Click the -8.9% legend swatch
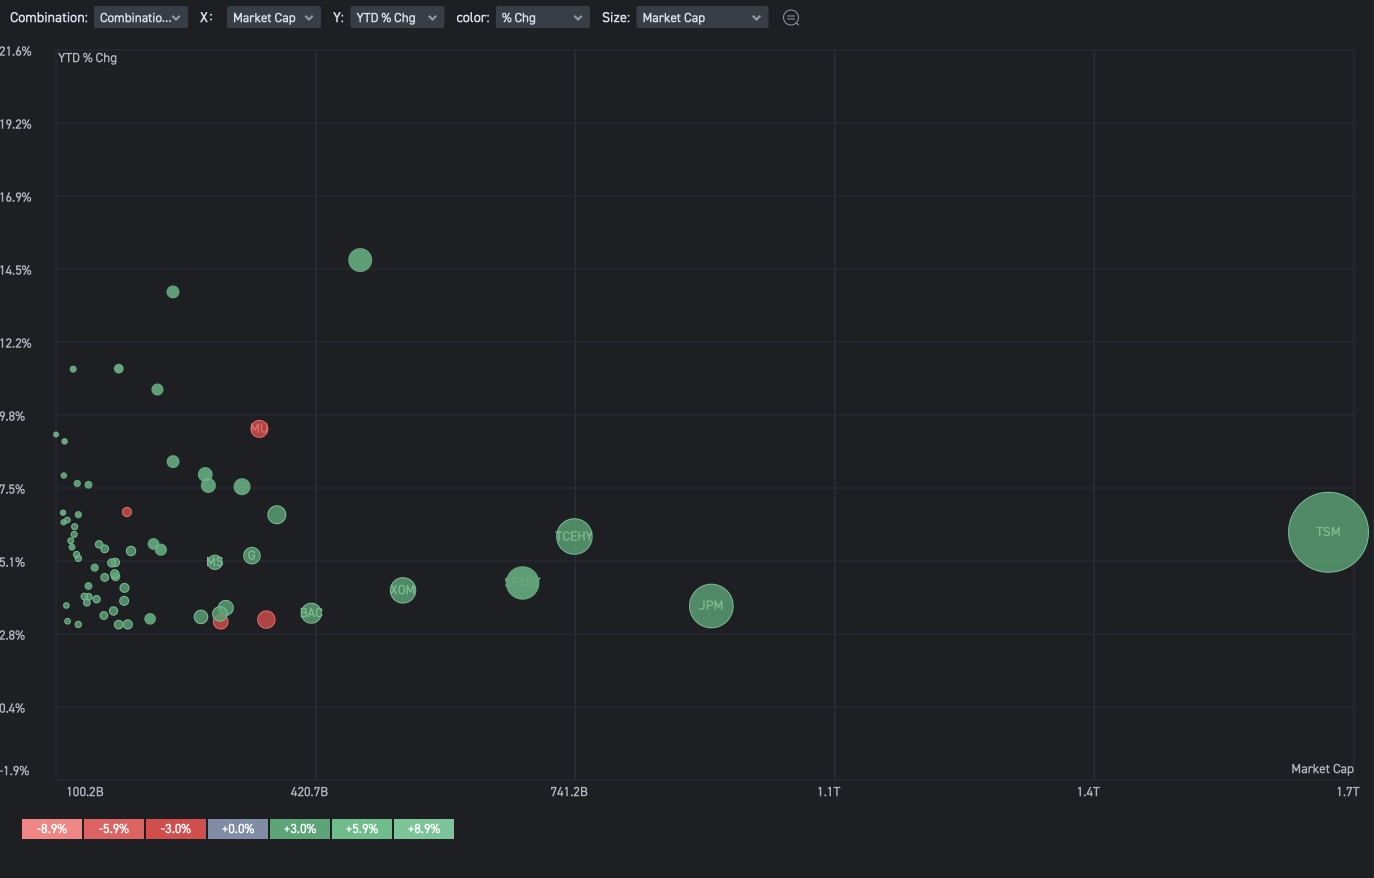 tap(52, 829)
